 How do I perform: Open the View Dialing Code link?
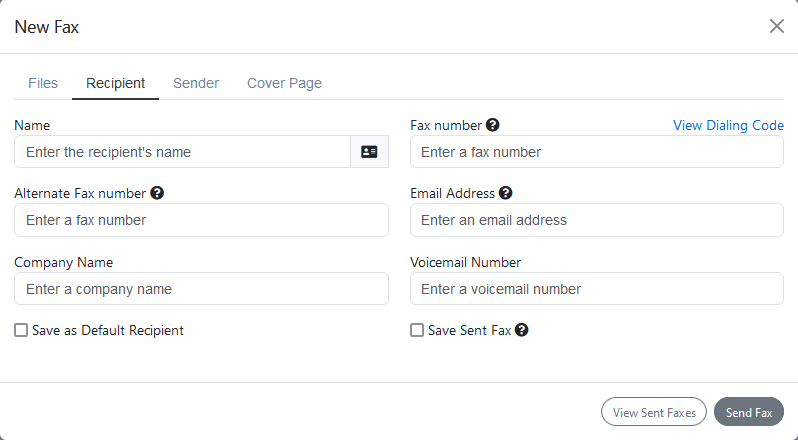(x=728, y=125)
